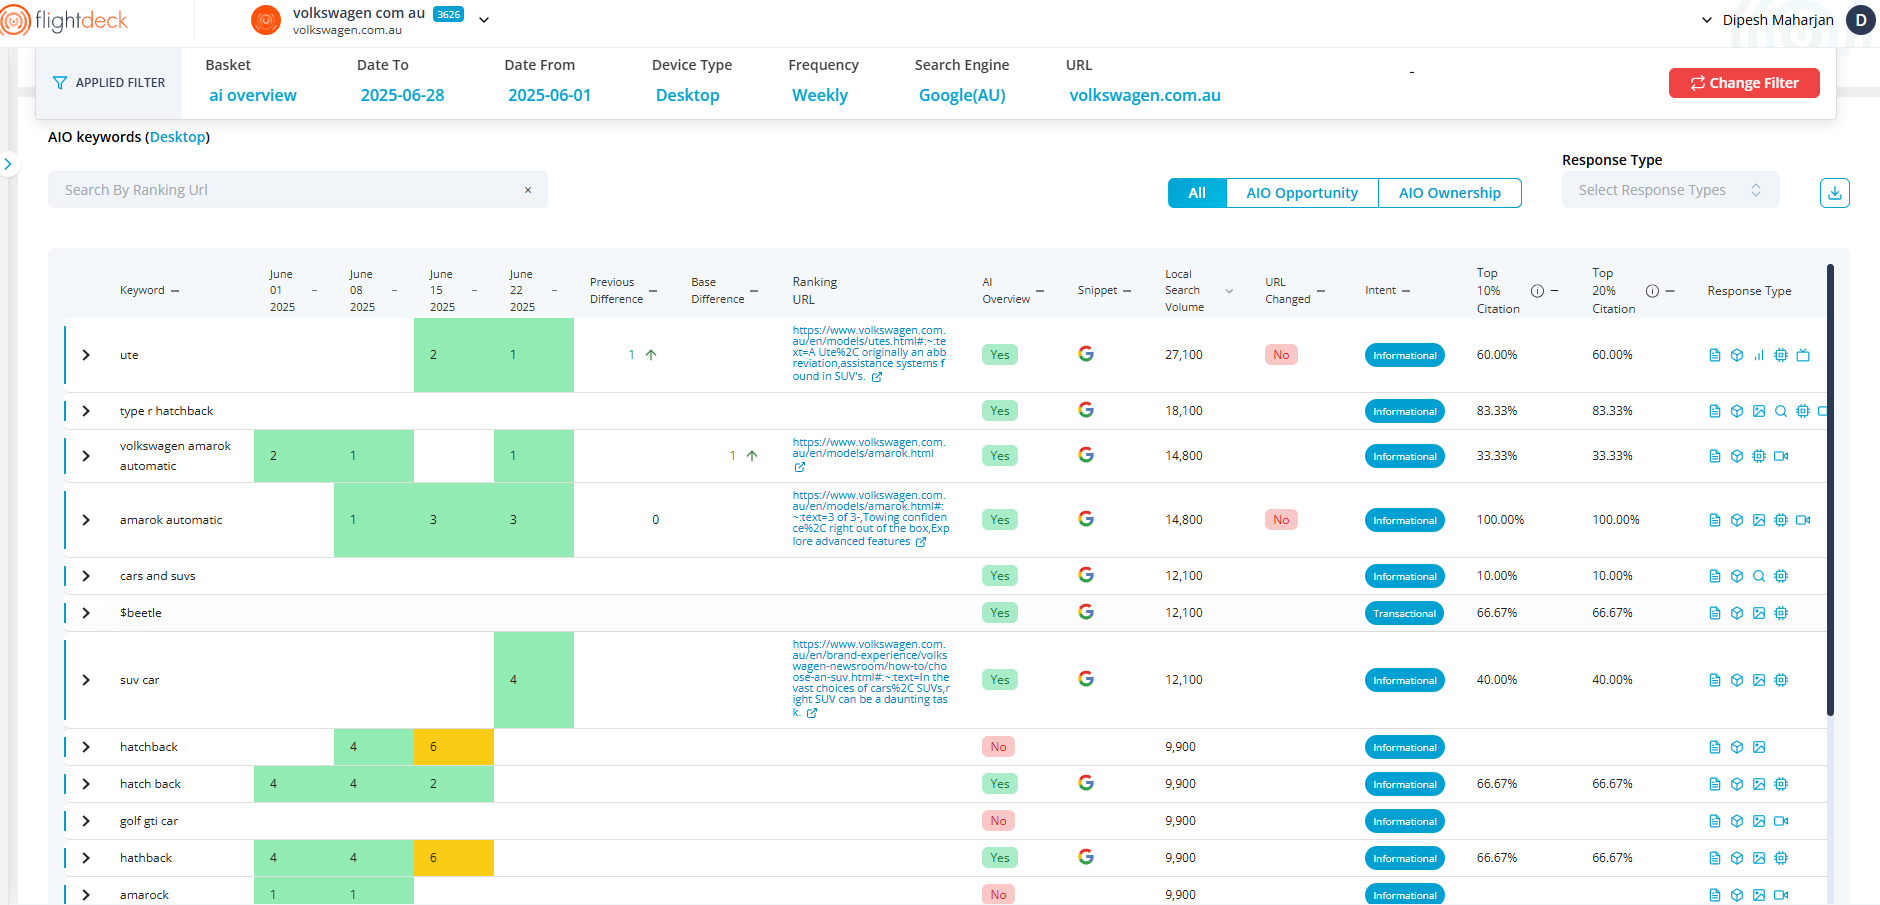Select the AIO Opportunity tab

1302,193
